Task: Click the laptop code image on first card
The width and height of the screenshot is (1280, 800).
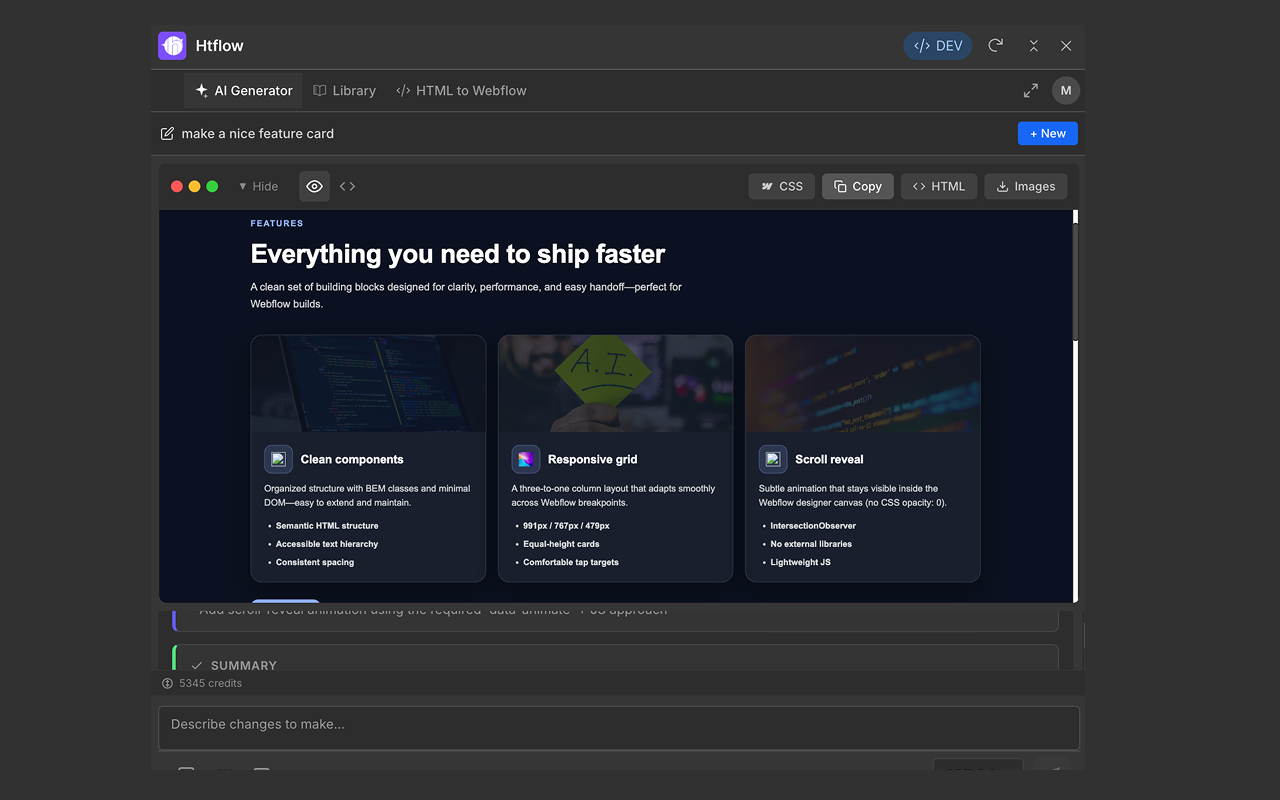Action: 368,383
